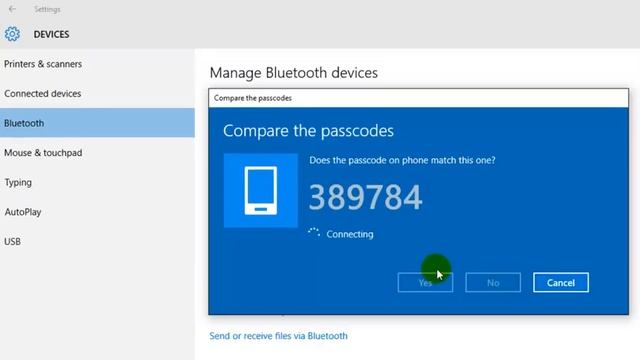Confirm passcode with Yes button
The height and width of the screenshot is (360, 640).
point(425,282)
